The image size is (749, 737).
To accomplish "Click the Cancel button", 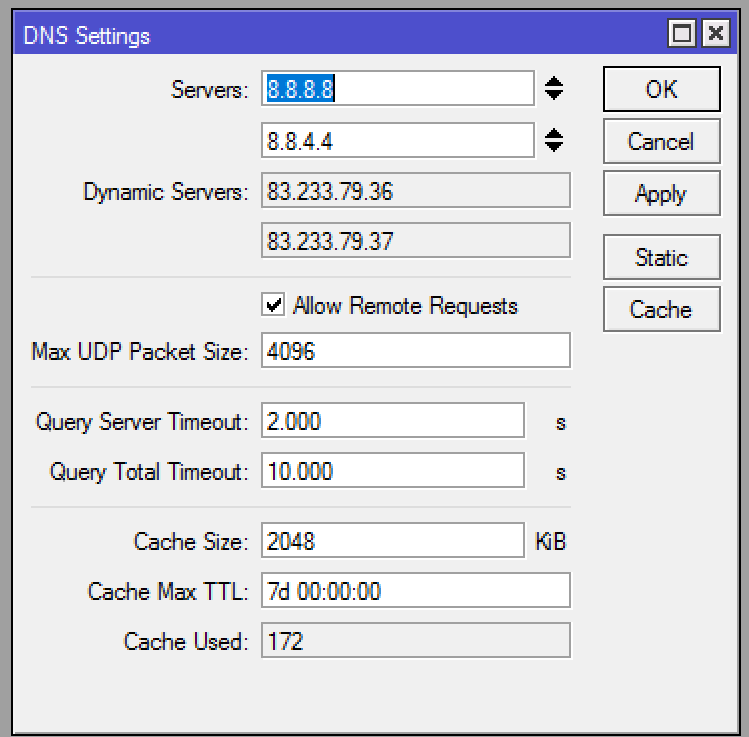I will [x=662, y=141].
